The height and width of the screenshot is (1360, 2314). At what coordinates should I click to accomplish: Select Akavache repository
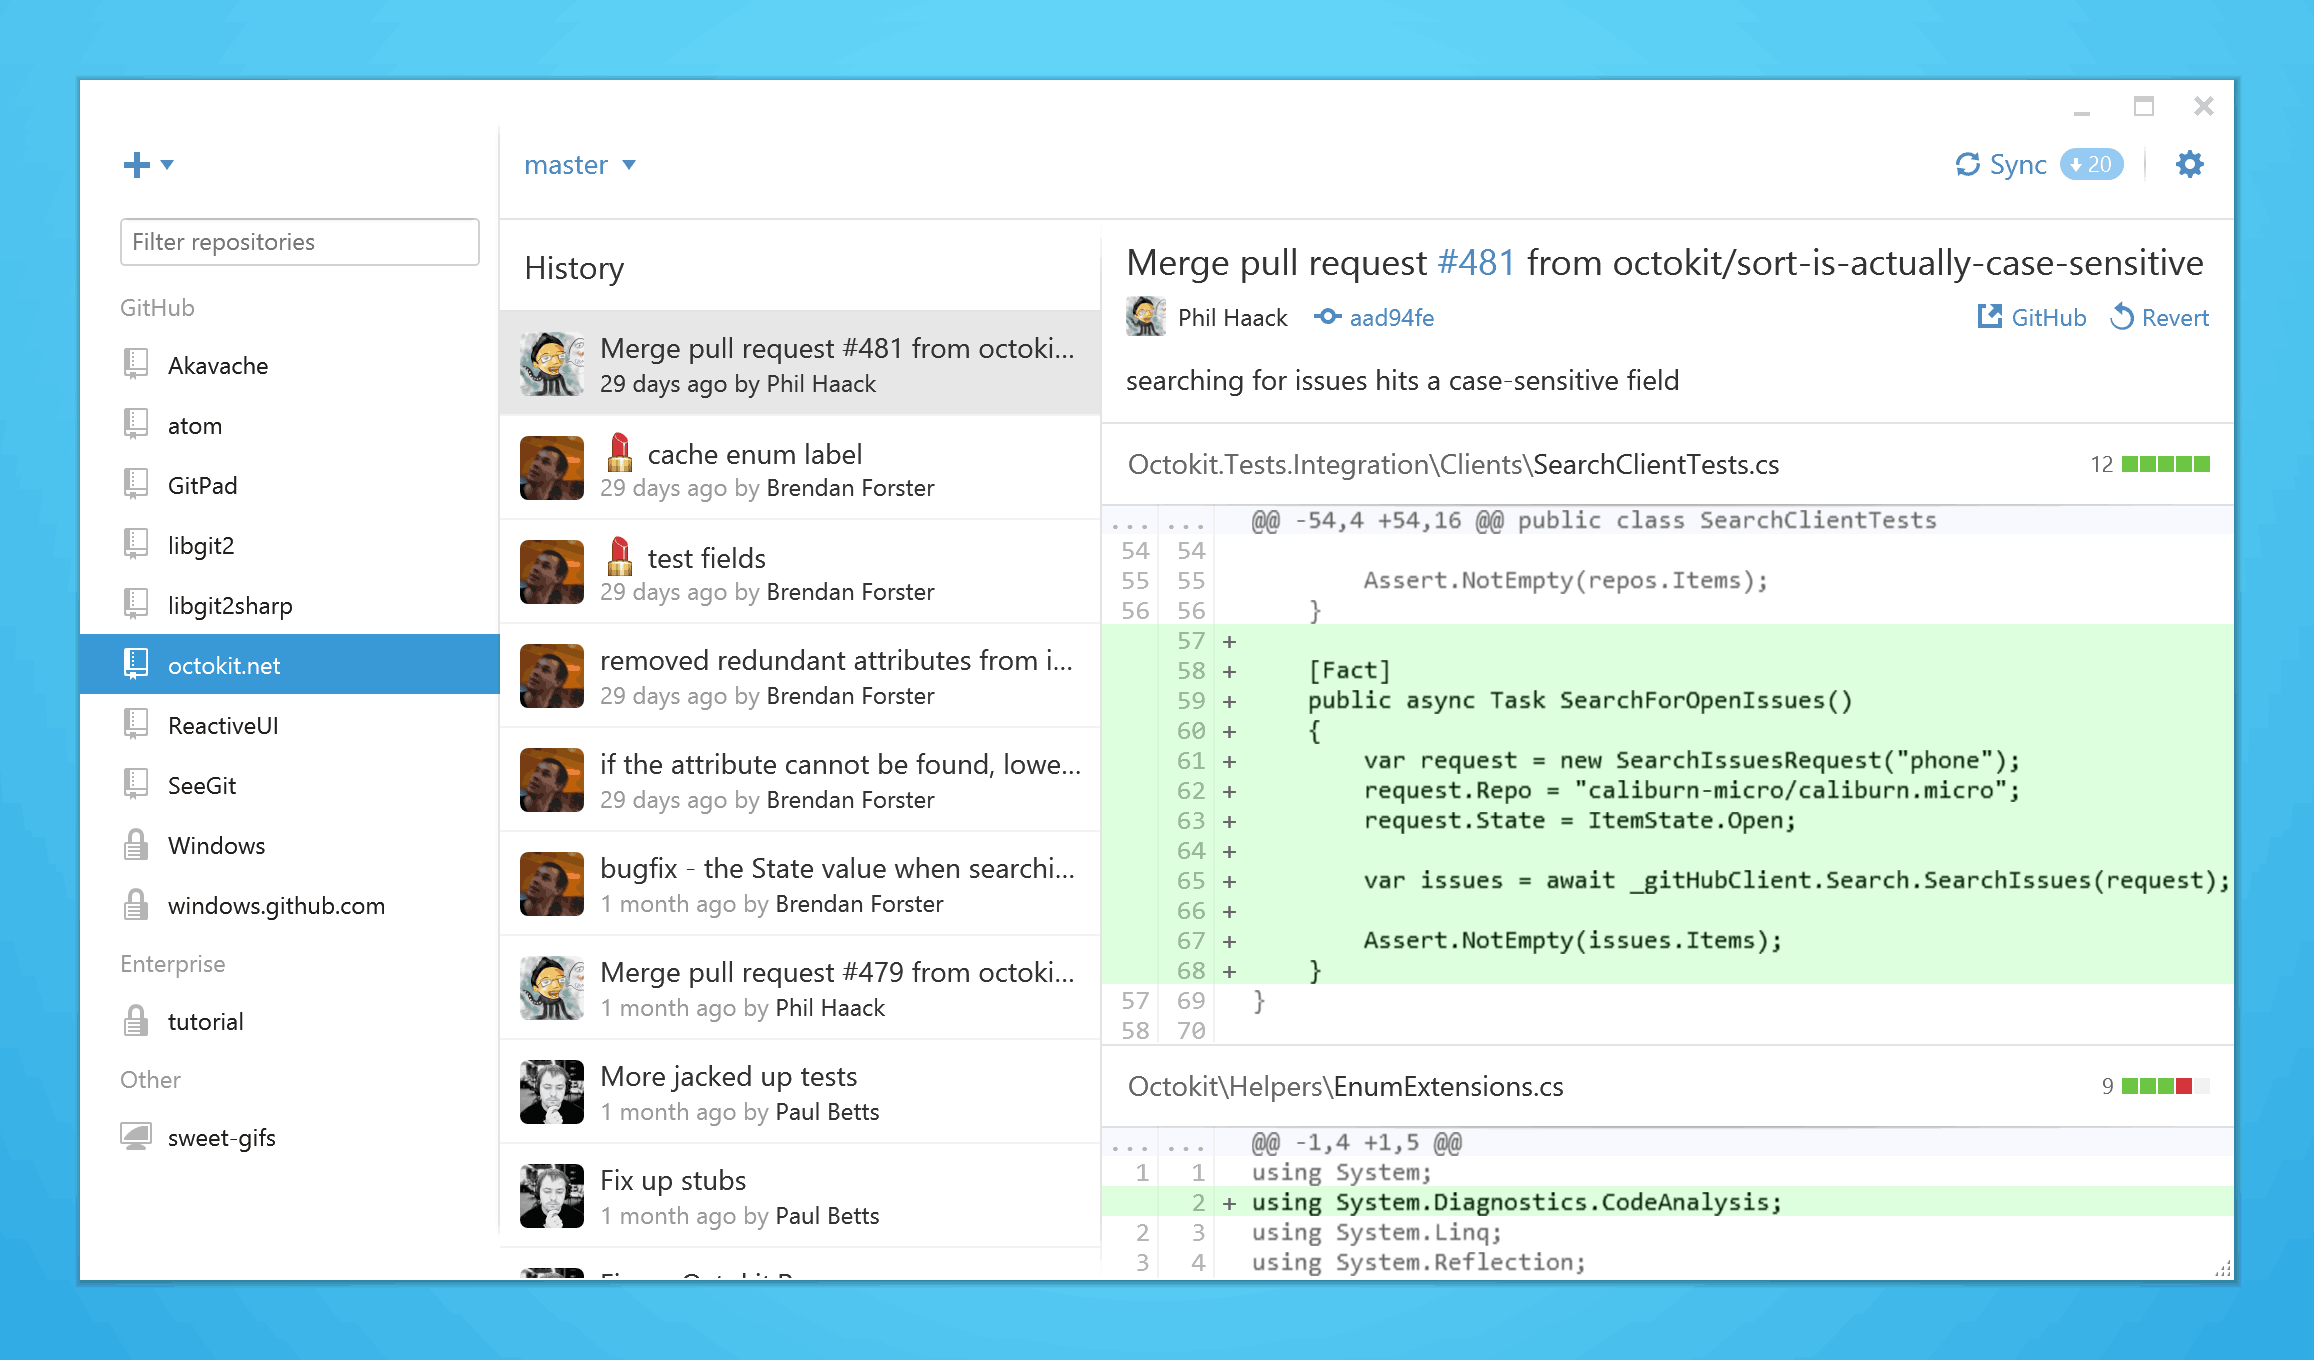pos(290,365)
